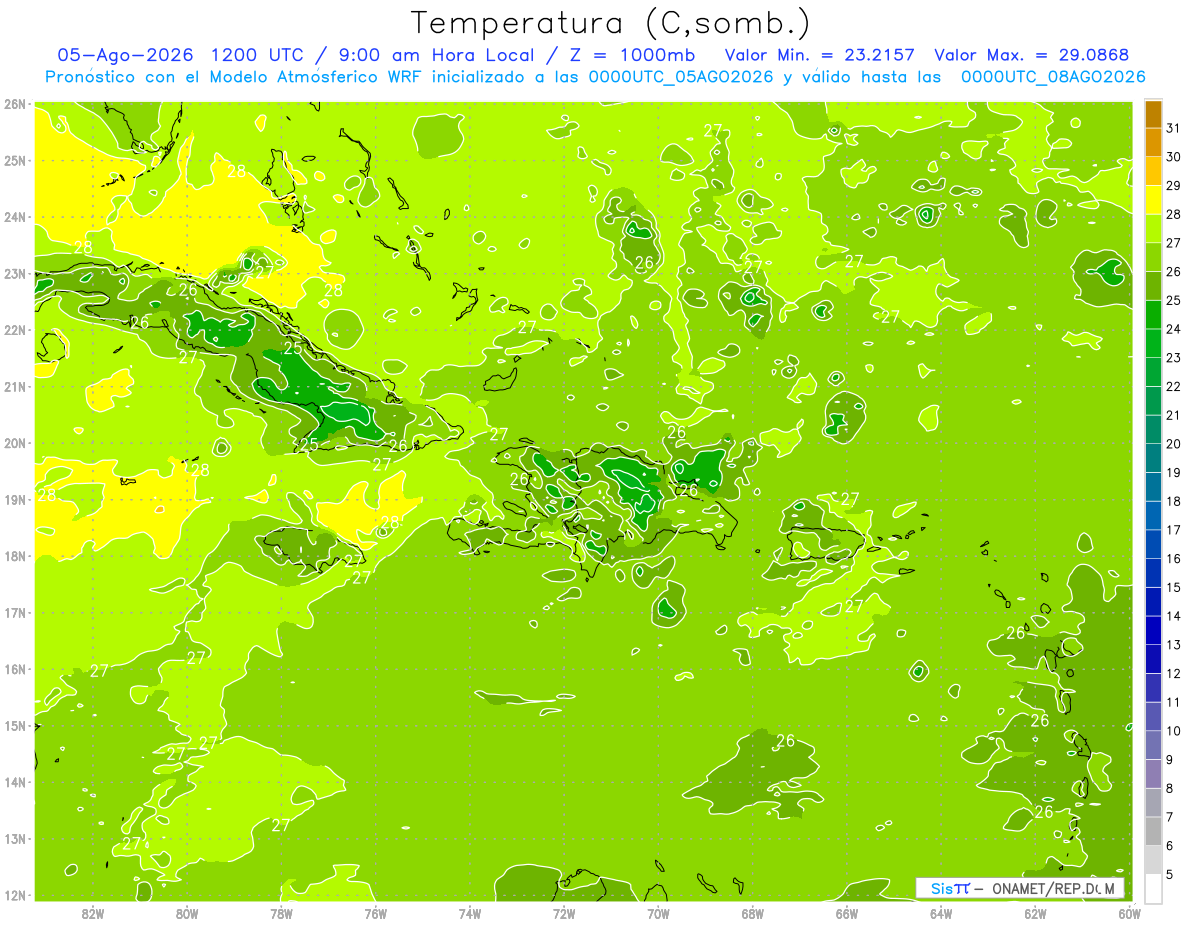Click the '22N' latitude axis label
The width and height of the screenshot is (1200, 927).
click(15, 330)
